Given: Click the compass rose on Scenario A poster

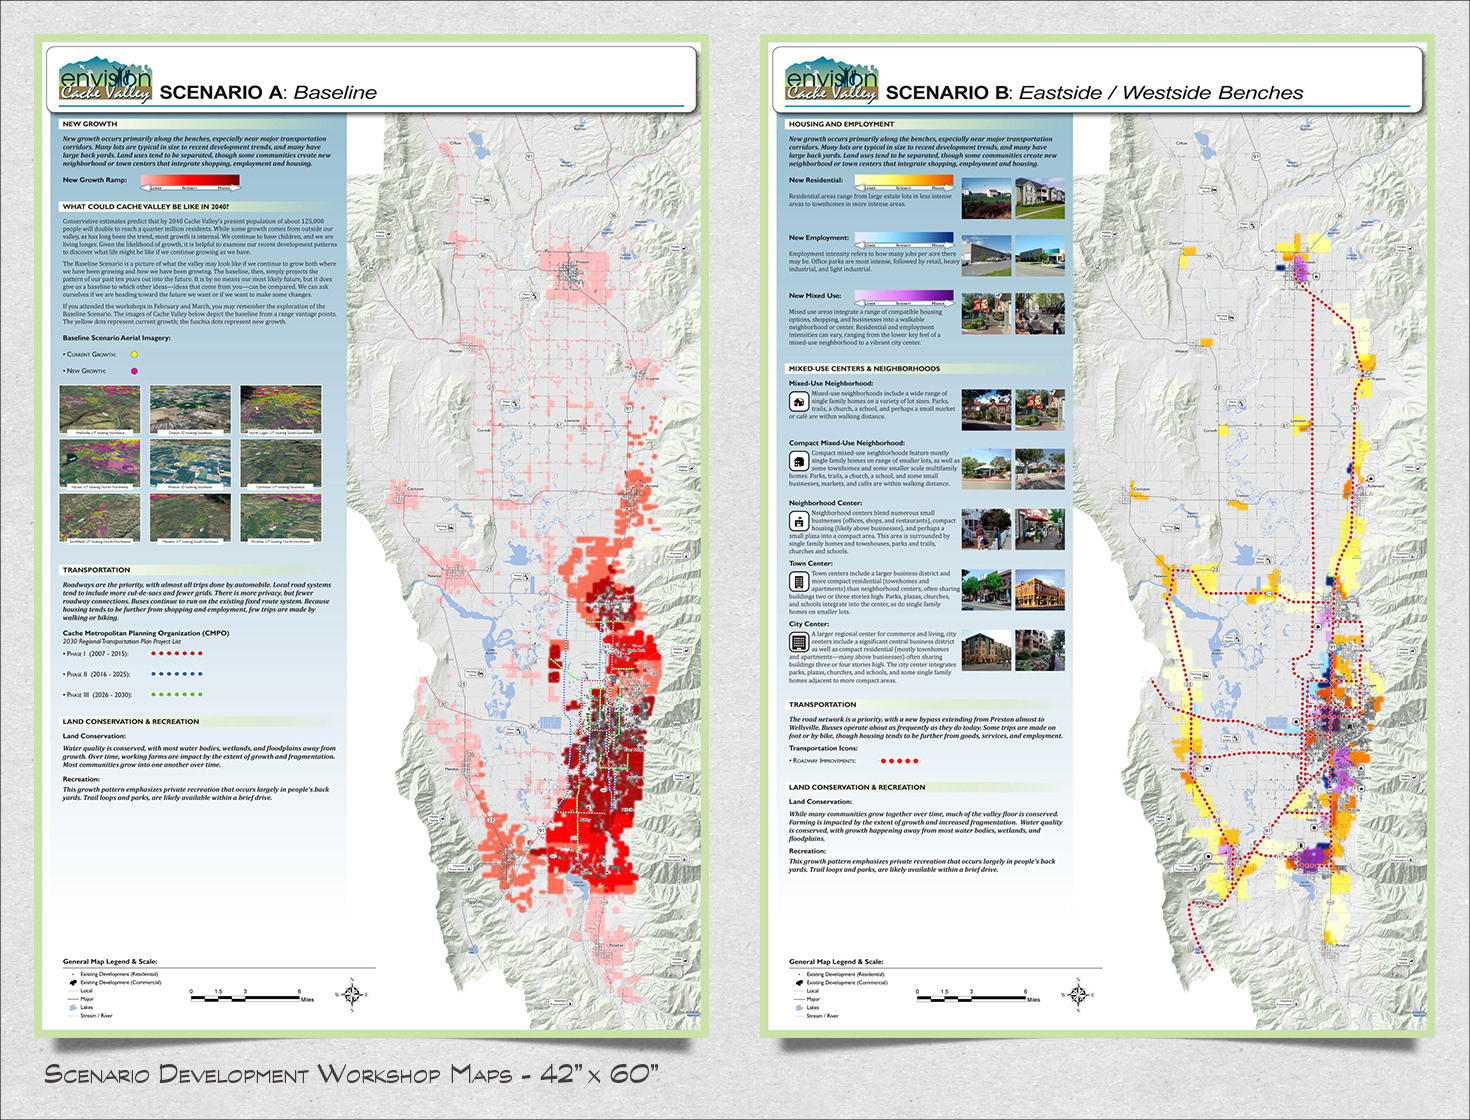Looking at the screenshot, I should coord(352,994).
